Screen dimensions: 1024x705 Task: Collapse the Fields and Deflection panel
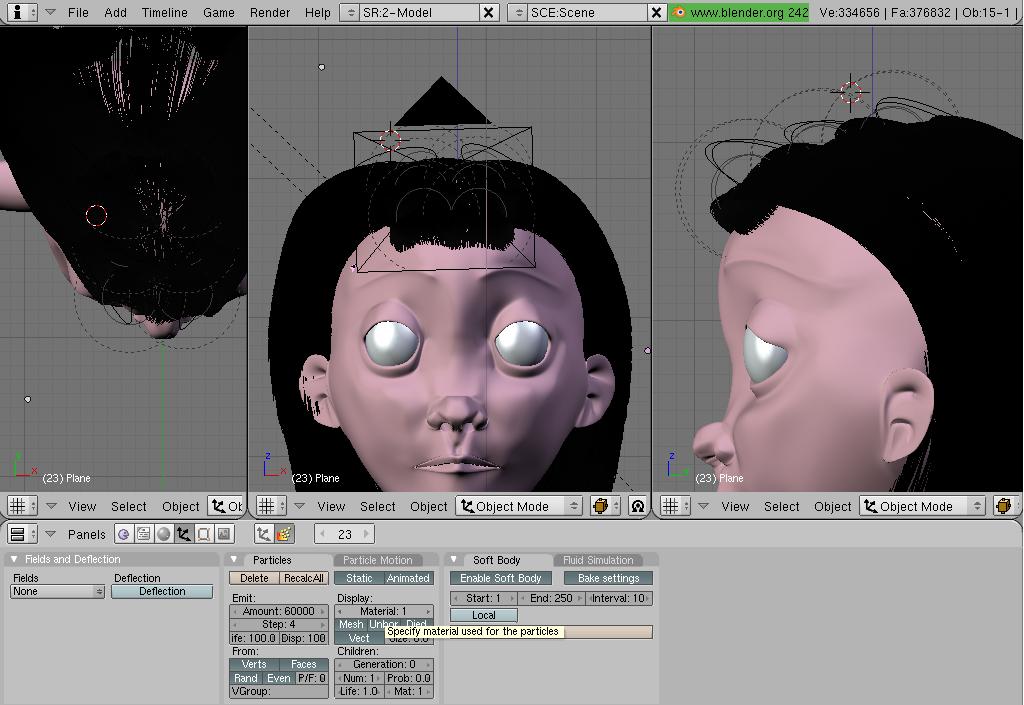tap(14, 559)
